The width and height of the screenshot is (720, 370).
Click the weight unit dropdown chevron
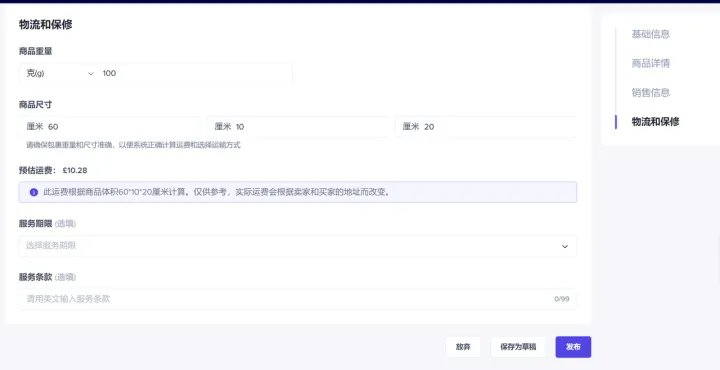(91, 73)
